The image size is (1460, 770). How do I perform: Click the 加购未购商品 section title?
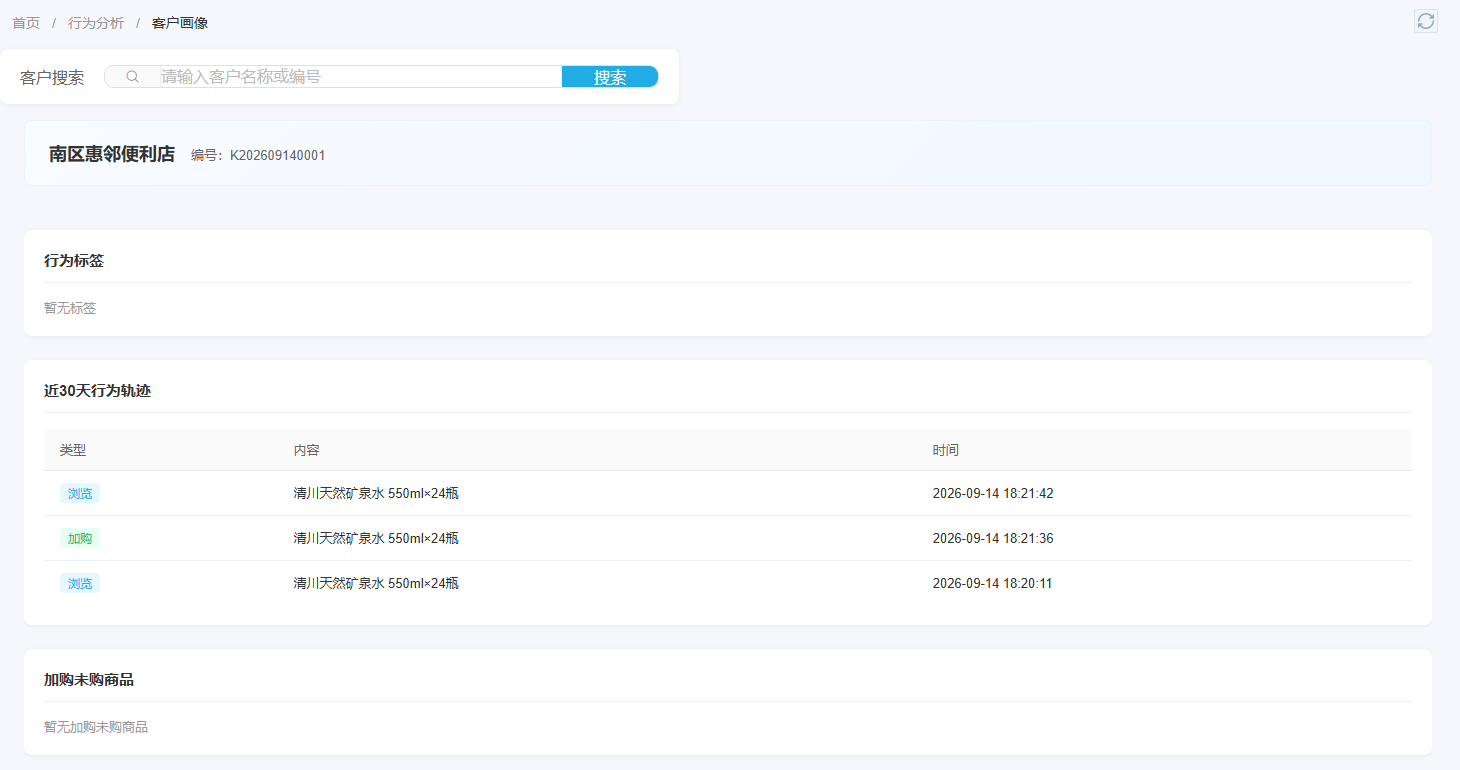89,680
